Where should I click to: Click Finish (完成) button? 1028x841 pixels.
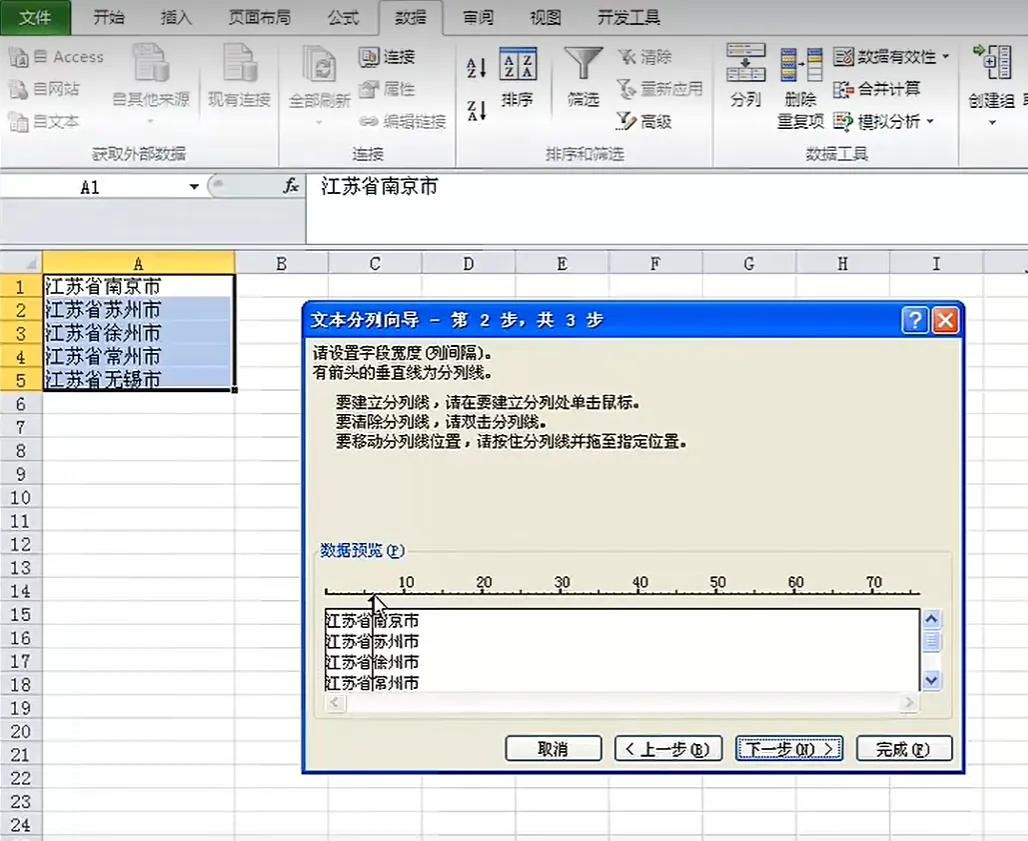coord(904,749)
